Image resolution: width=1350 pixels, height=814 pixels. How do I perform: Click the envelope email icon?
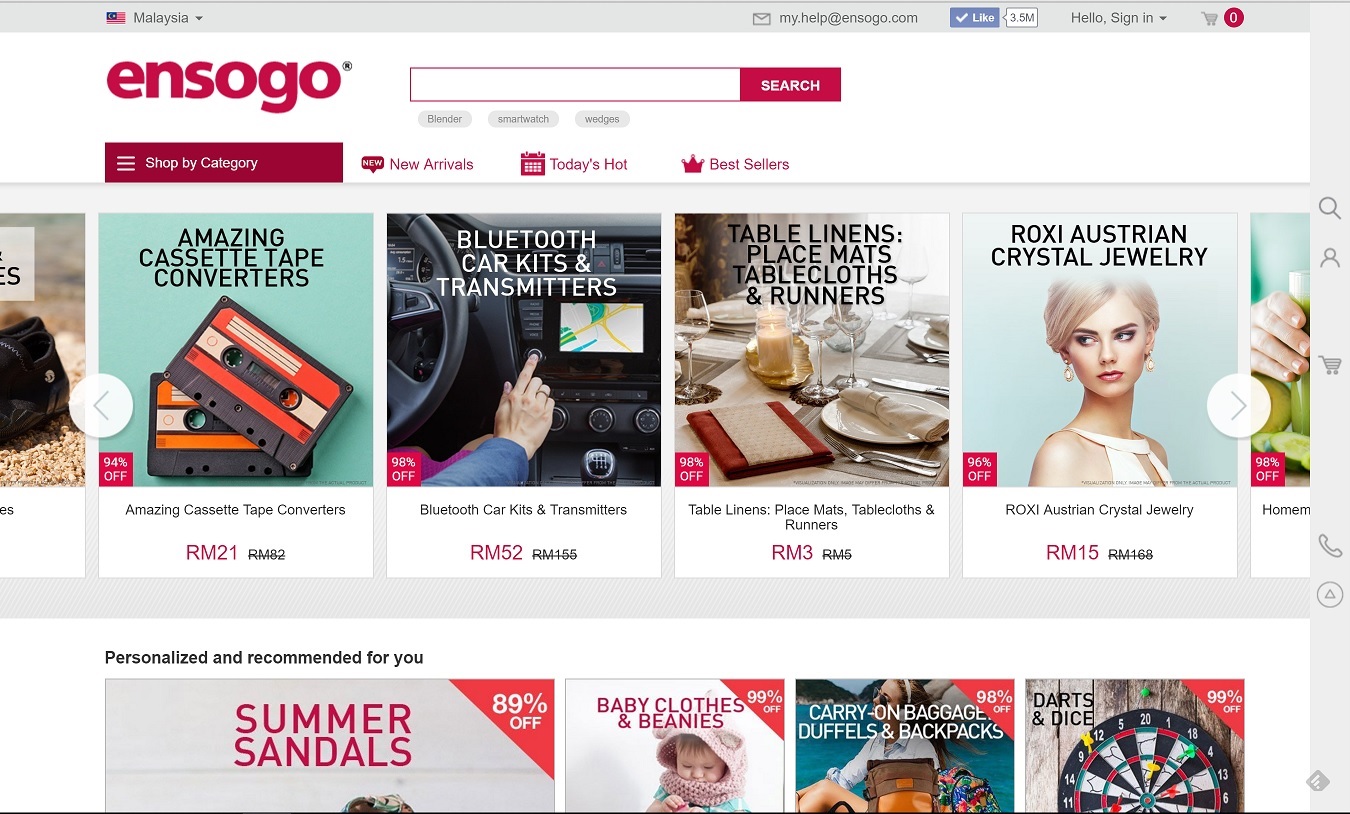(x=762, y=18)
